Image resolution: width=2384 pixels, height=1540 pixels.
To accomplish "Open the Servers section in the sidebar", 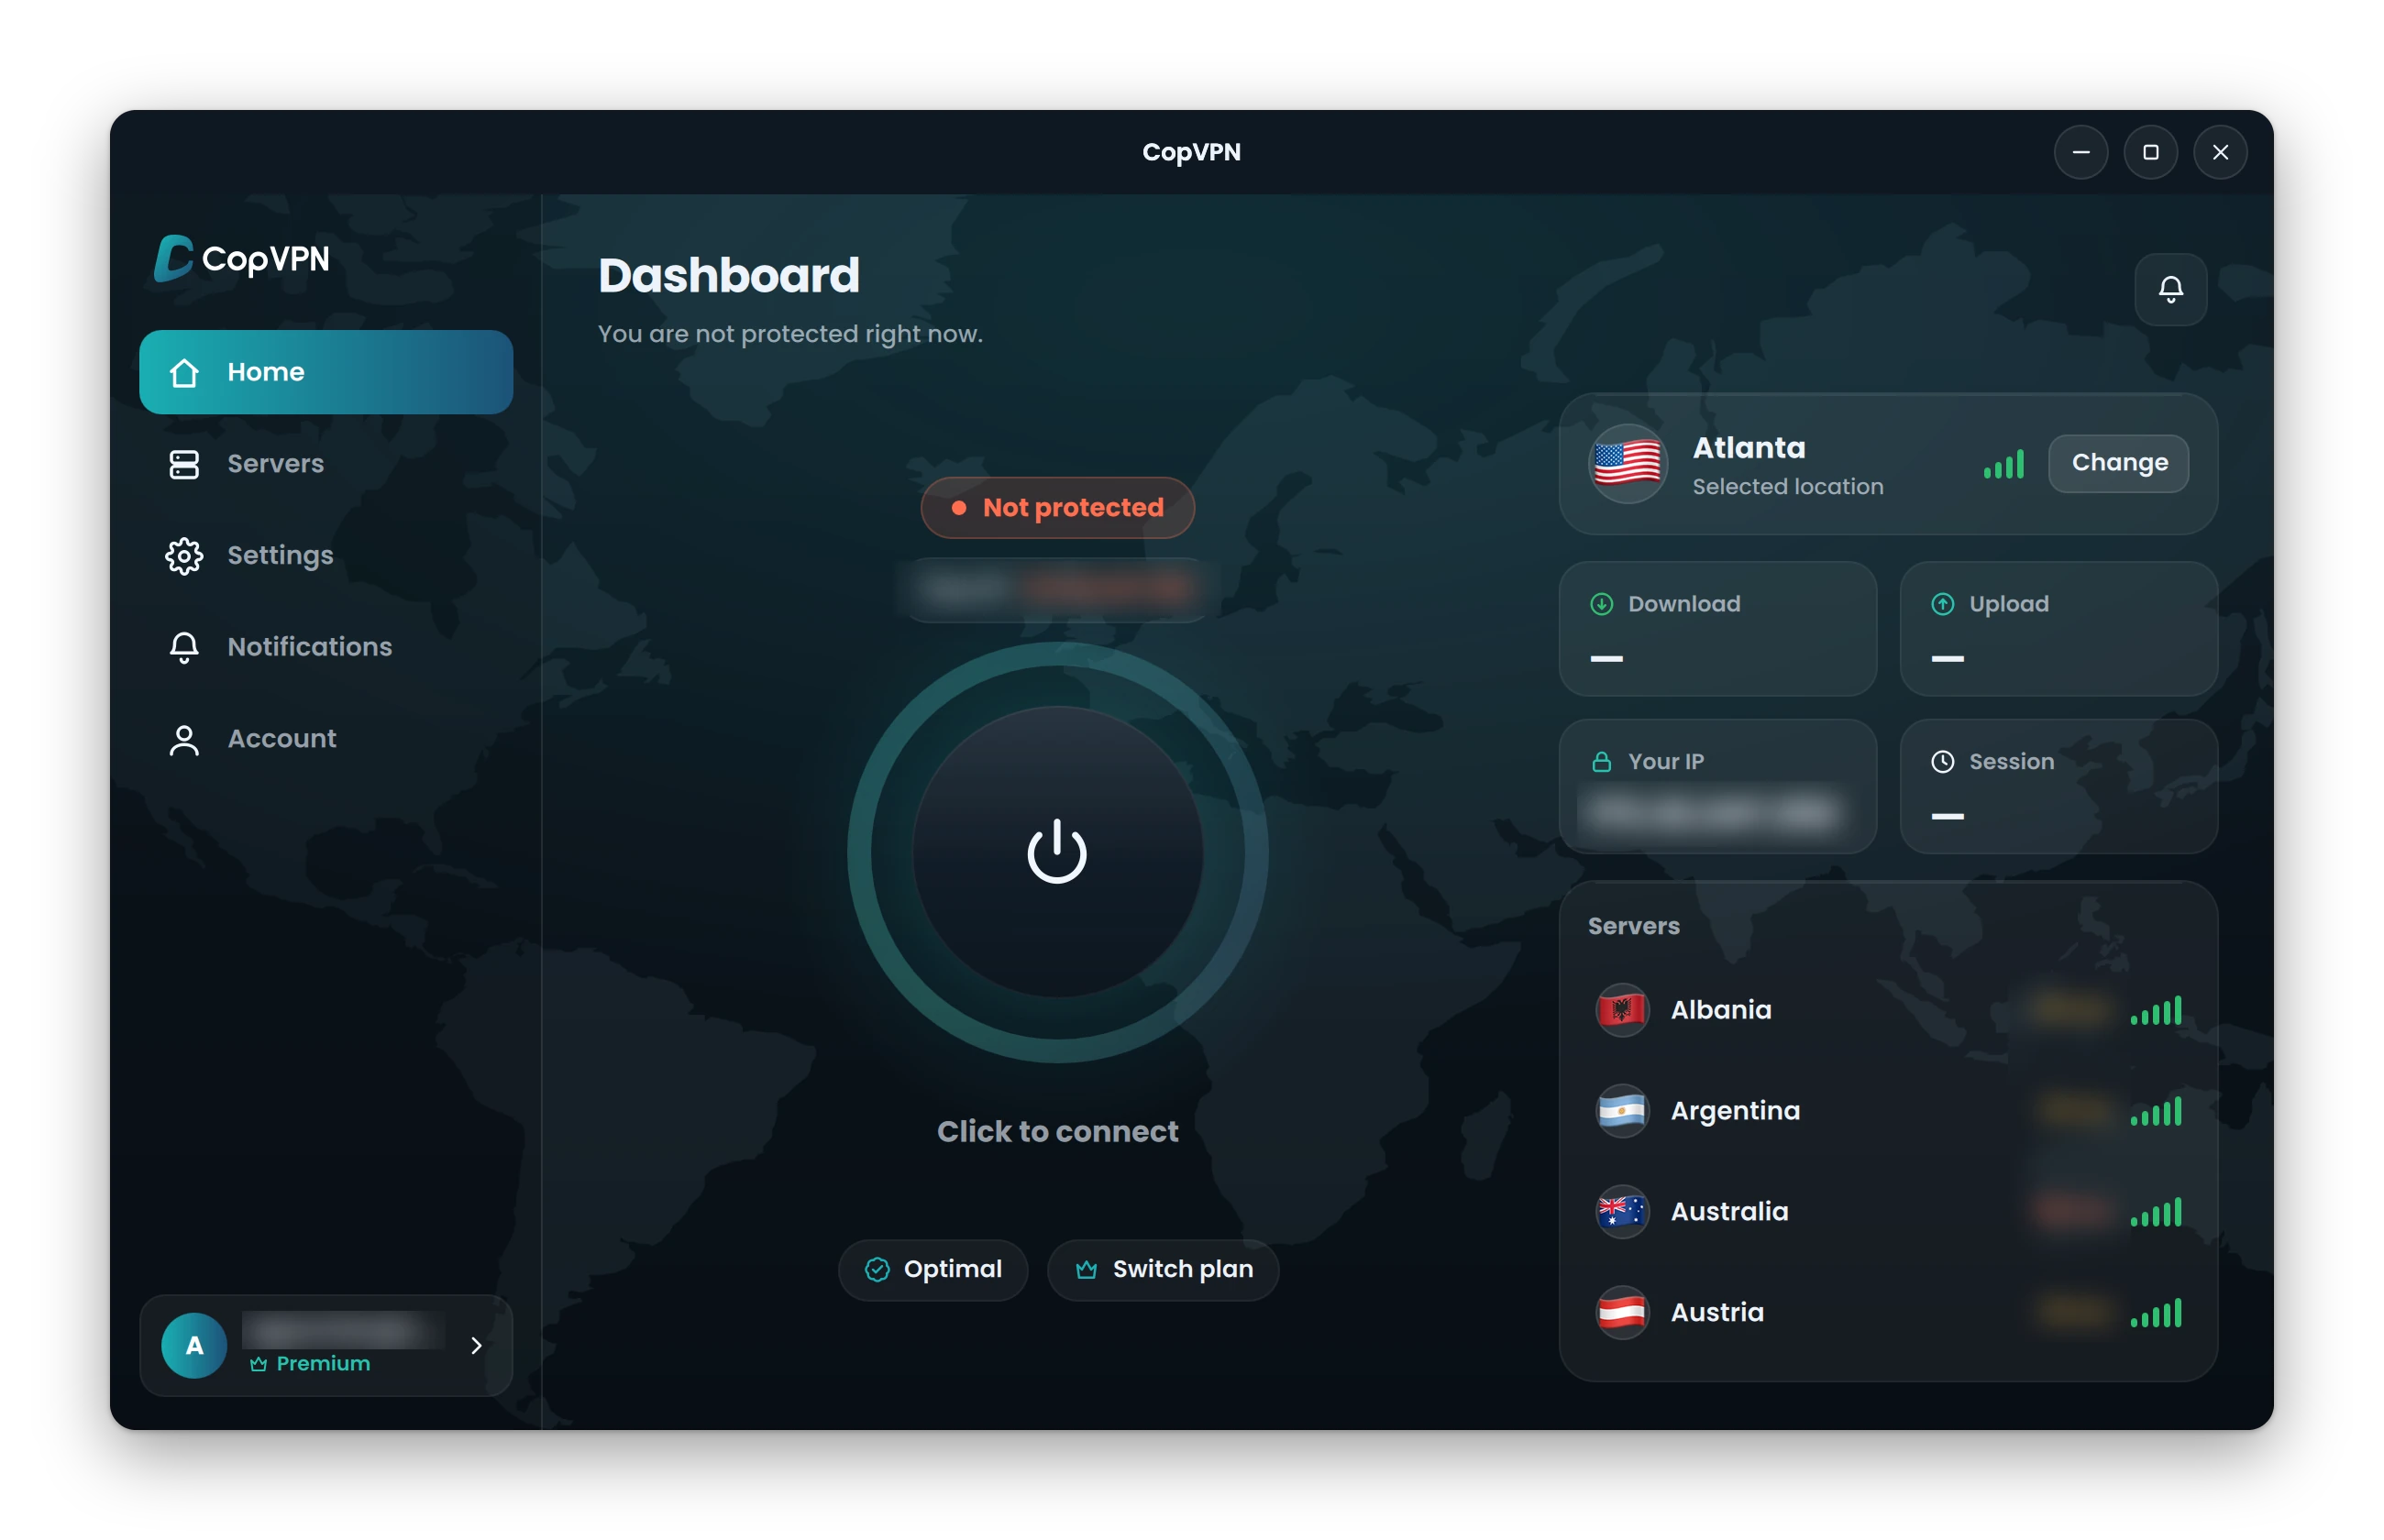I will (x=326, y=464).
